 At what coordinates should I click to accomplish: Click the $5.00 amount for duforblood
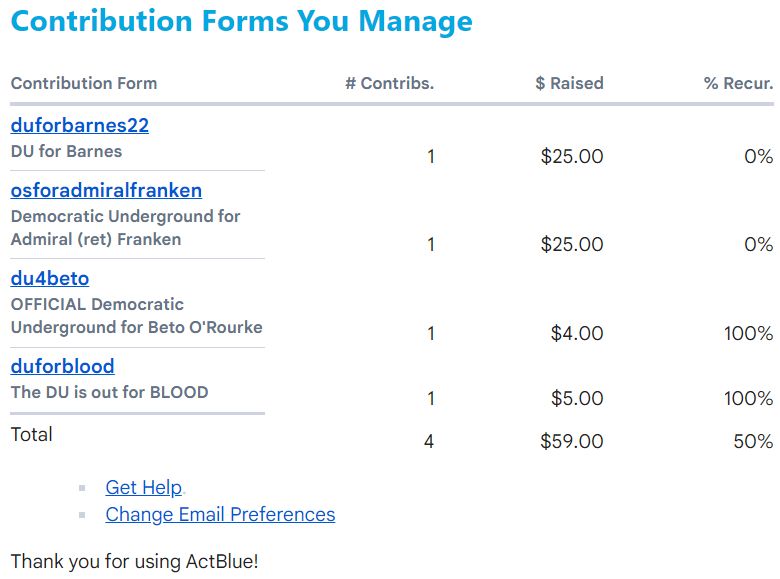click(577, 398)
